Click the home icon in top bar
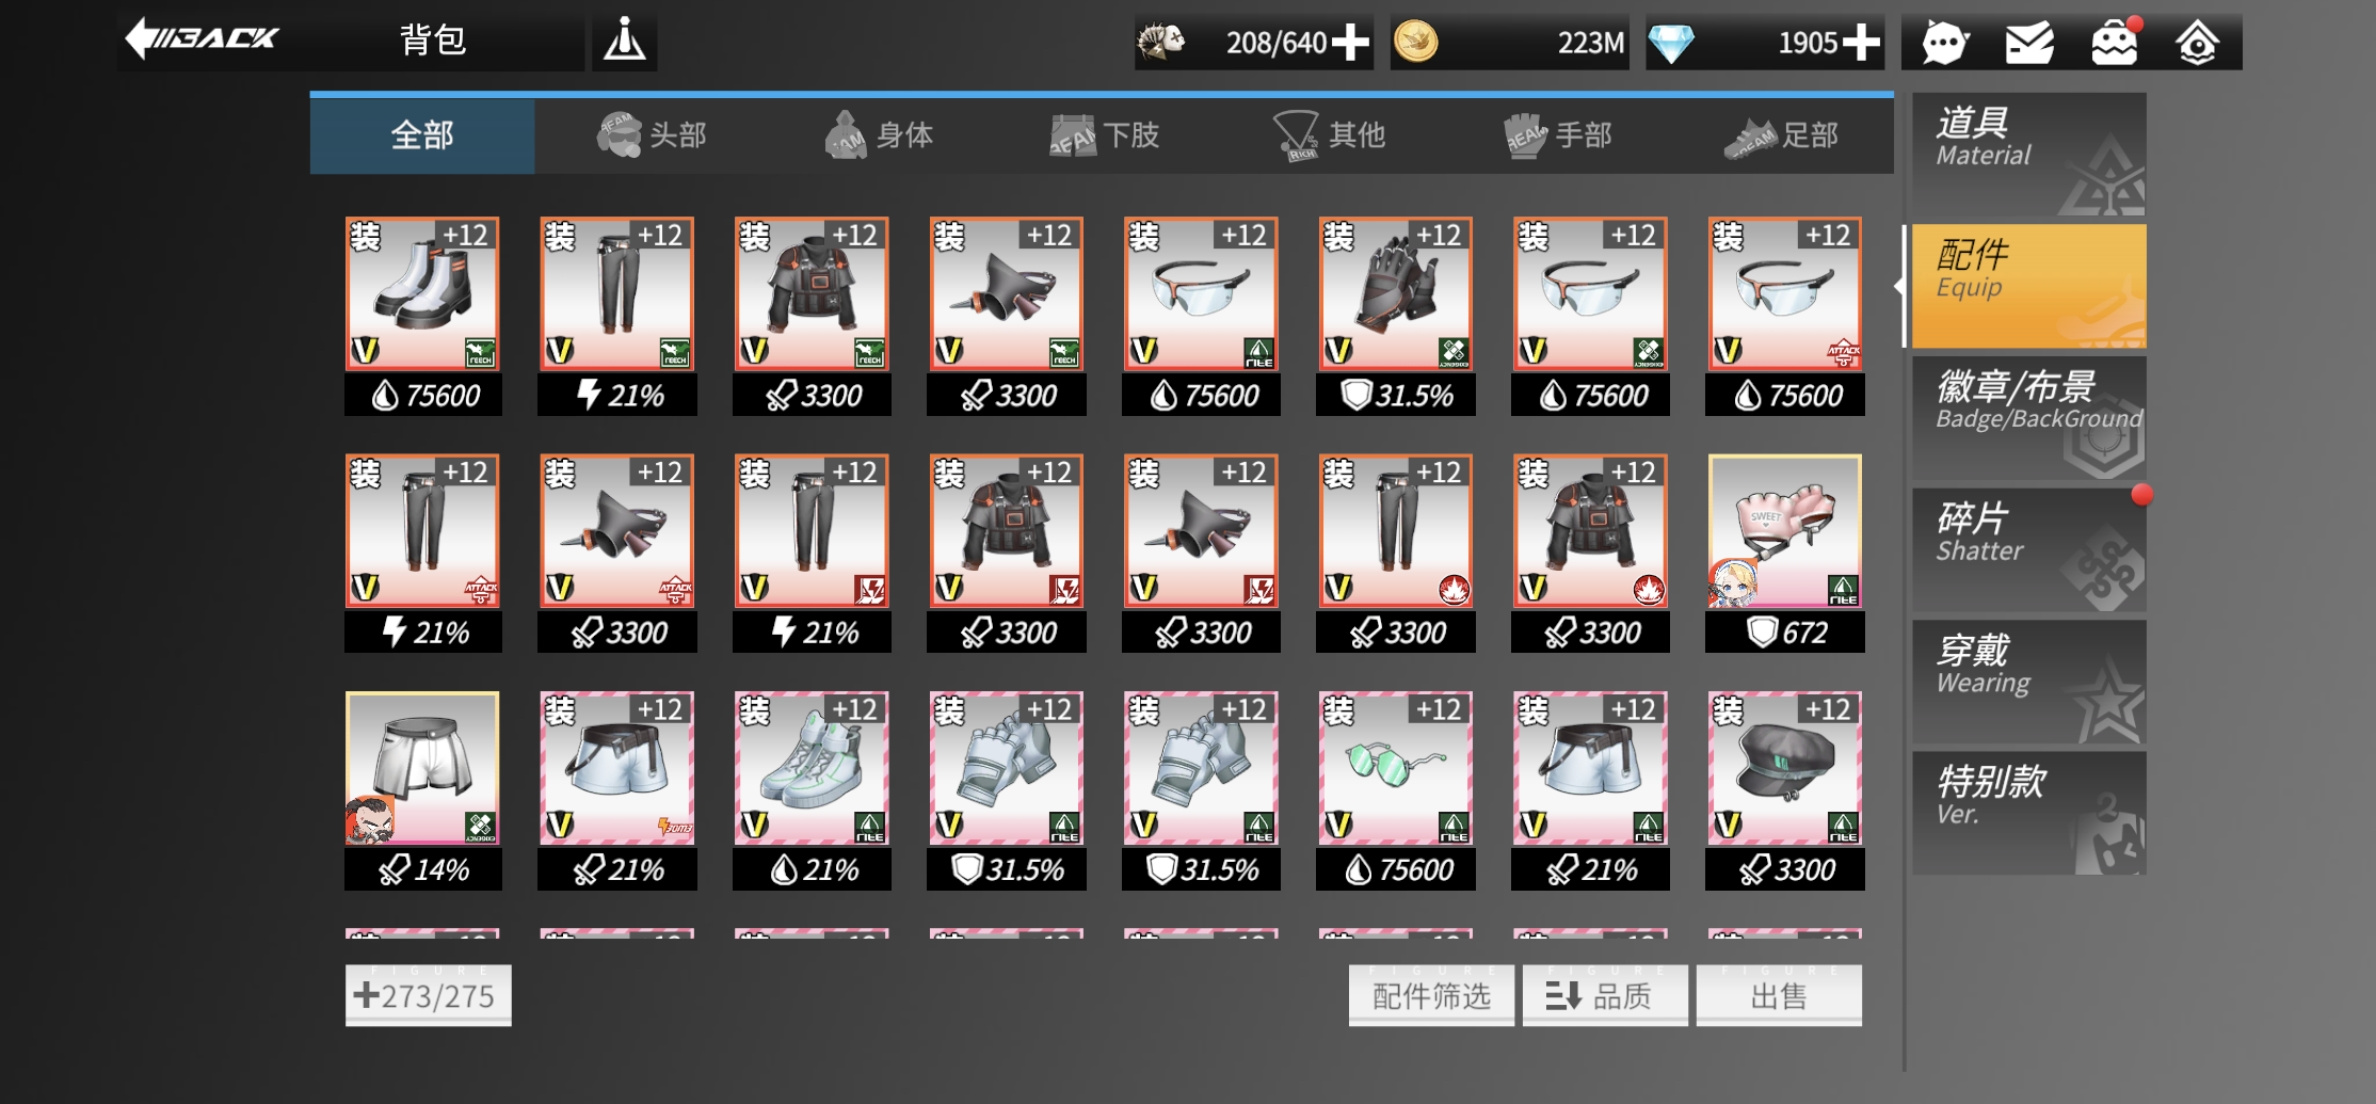The height and width of the screenshot is (1104, 2376). [x=2197, y=43]
